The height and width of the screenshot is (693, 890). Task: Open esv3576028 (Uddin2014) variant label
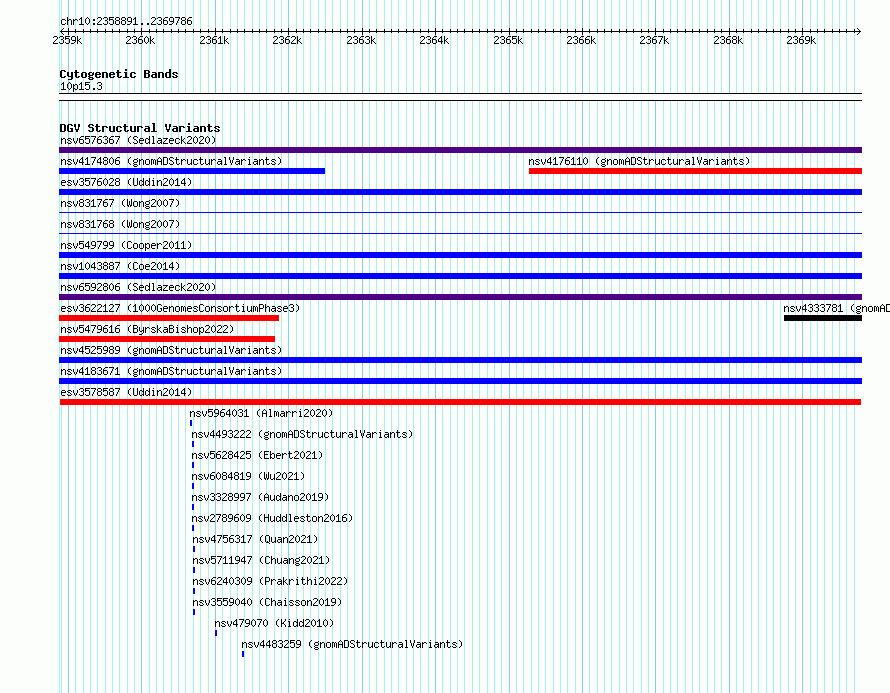(126, 182)
